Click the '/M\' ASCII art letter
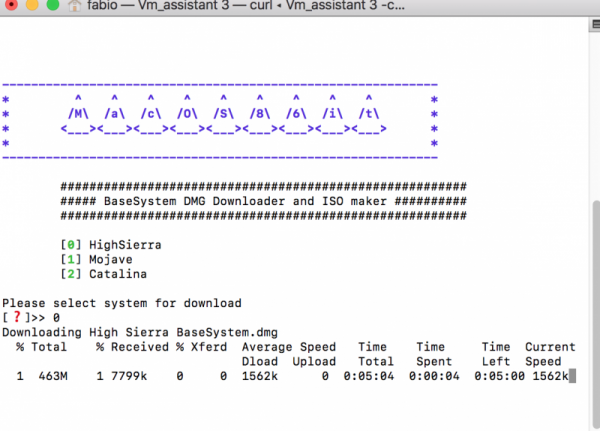 [78, 114]
